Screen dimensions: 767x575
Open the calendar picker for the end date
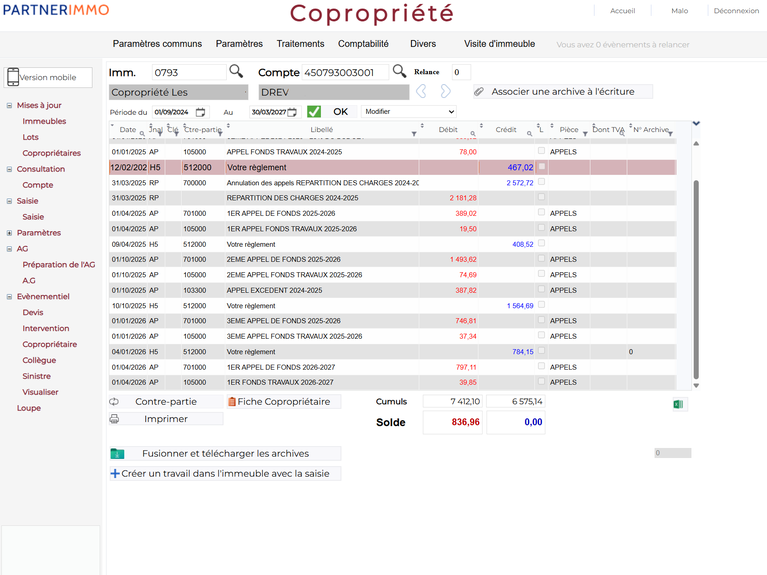coord(294,112)
